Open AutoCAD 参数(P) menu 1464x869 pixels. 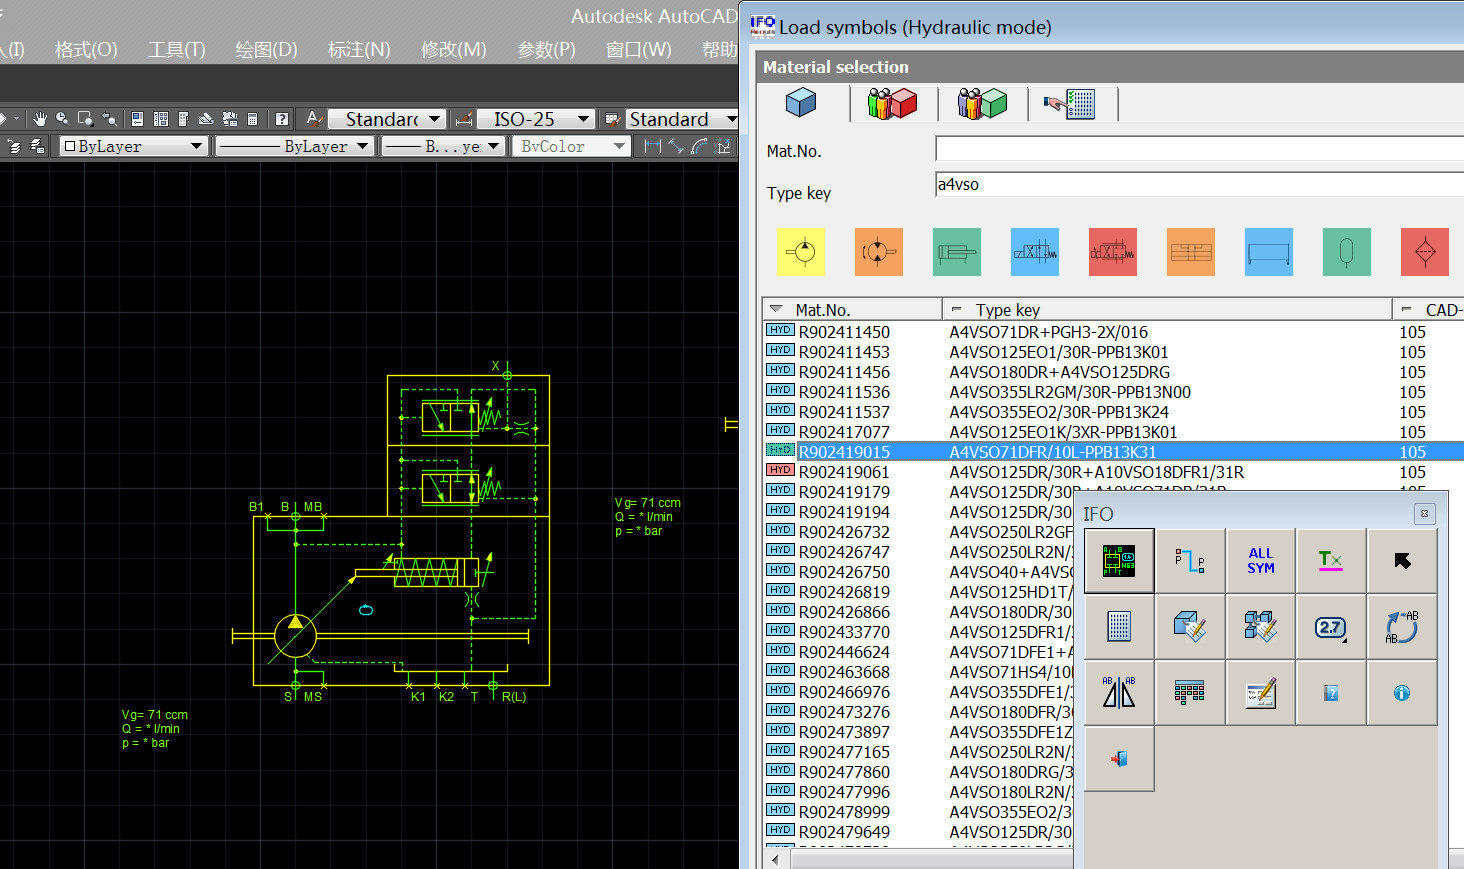click(x=546, y=50)
